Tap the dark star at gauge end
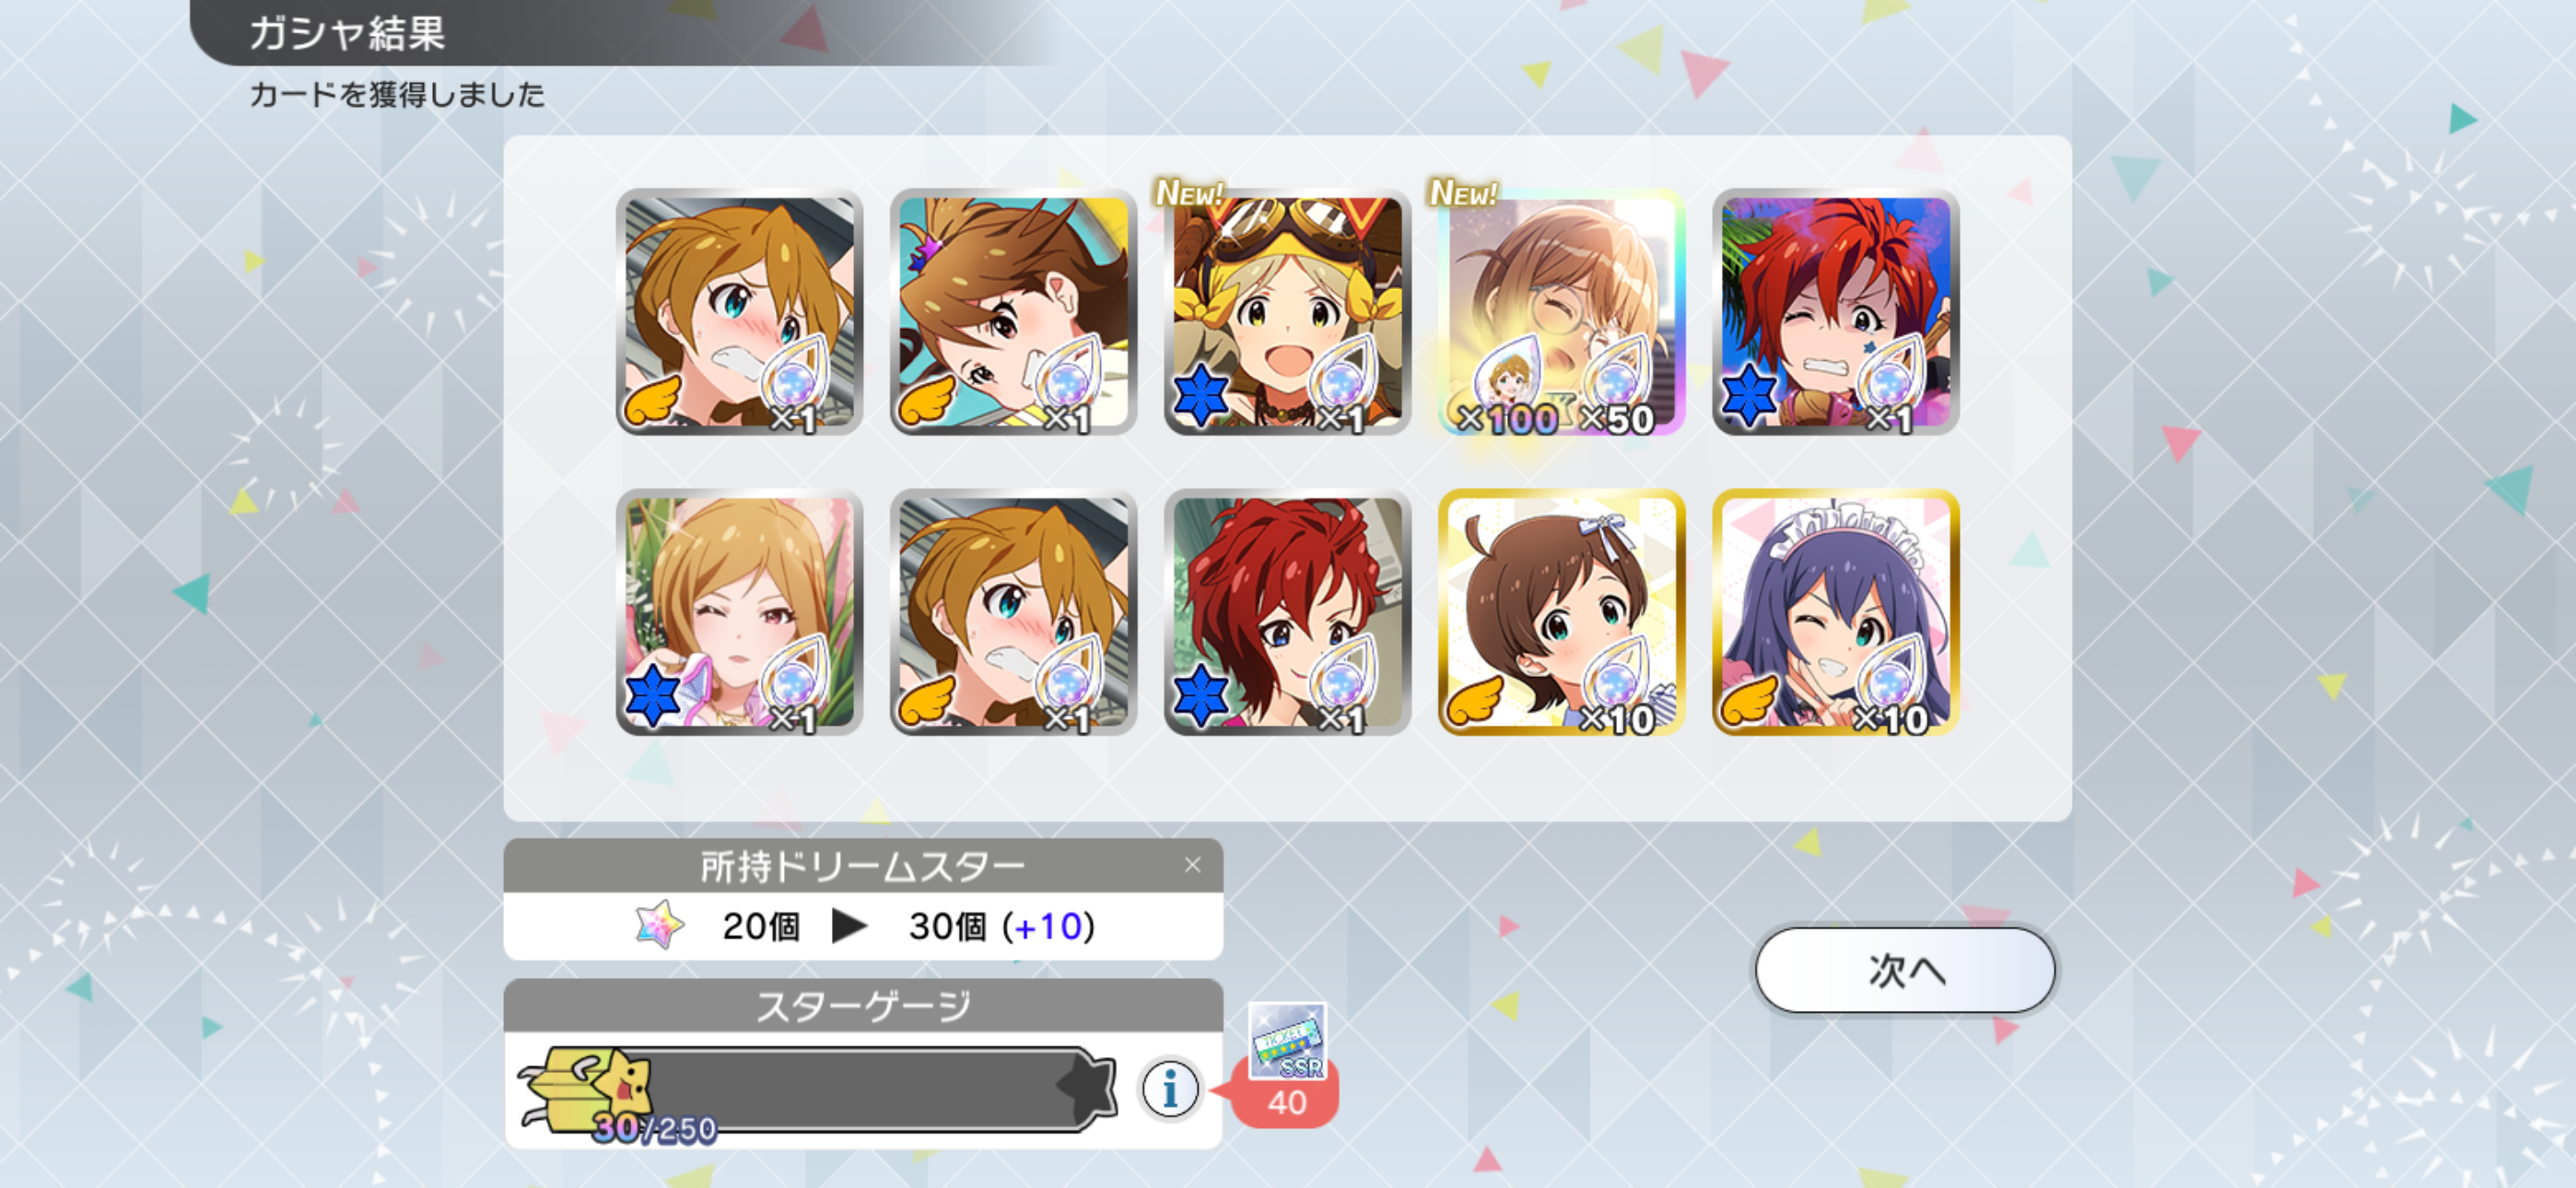The image size is (2576, 1188). click(x=1087, y=1087)
